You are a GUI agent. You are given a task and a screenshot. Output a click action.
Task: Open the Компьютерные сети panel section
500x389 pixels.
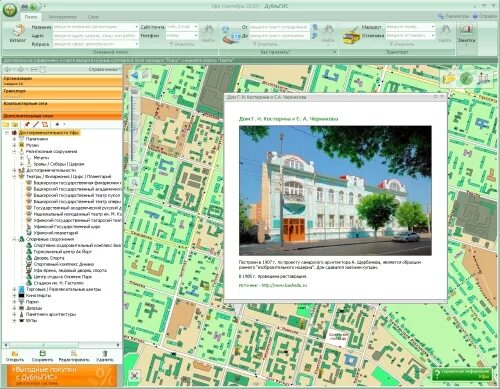point(62,105)
